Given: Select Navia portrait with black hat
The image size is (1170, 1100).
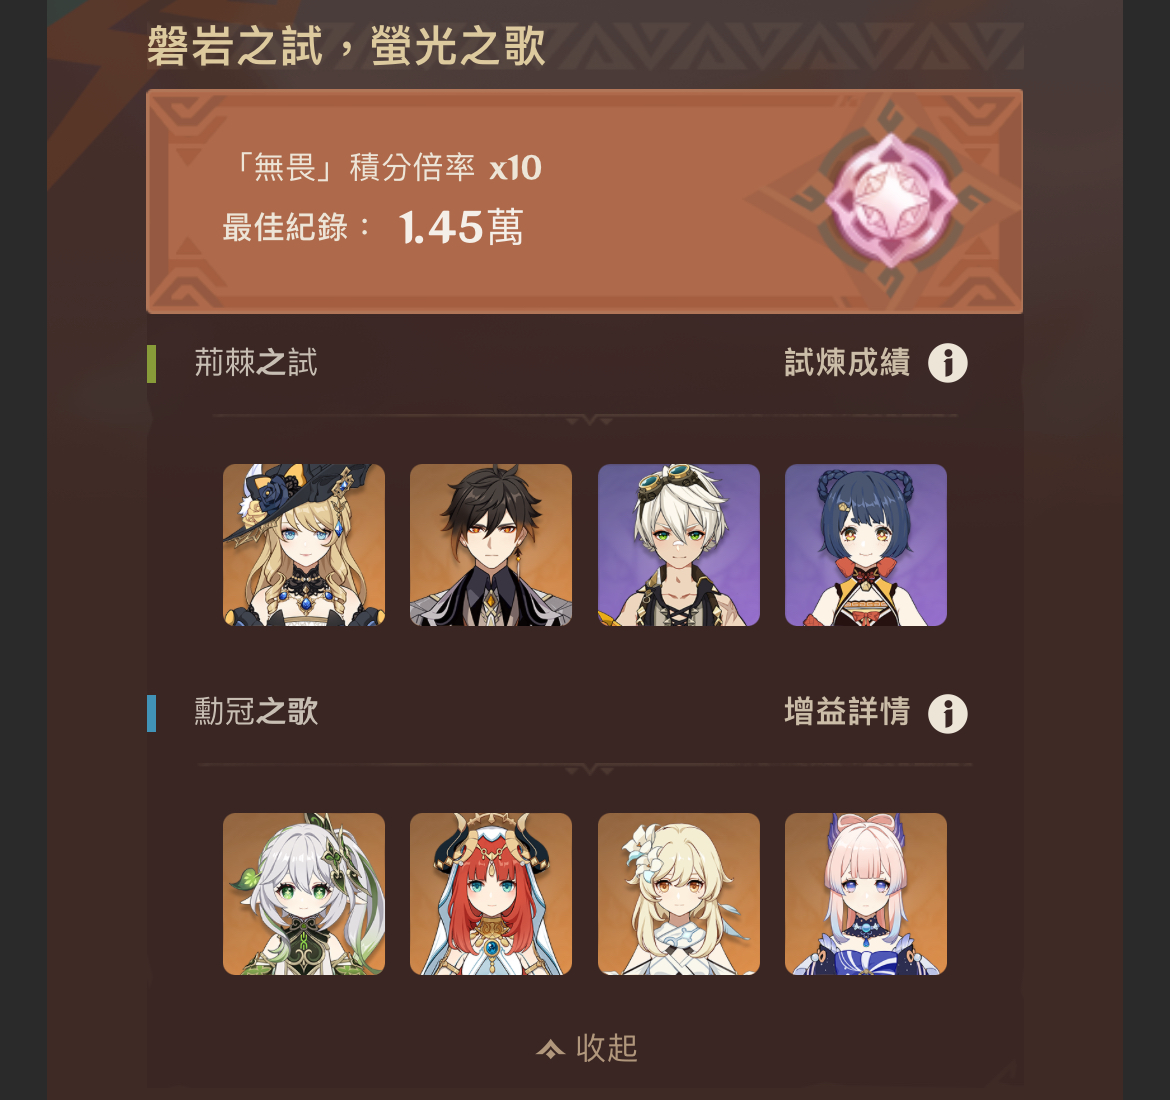Looking at the screenshot, I should [304, 545].
